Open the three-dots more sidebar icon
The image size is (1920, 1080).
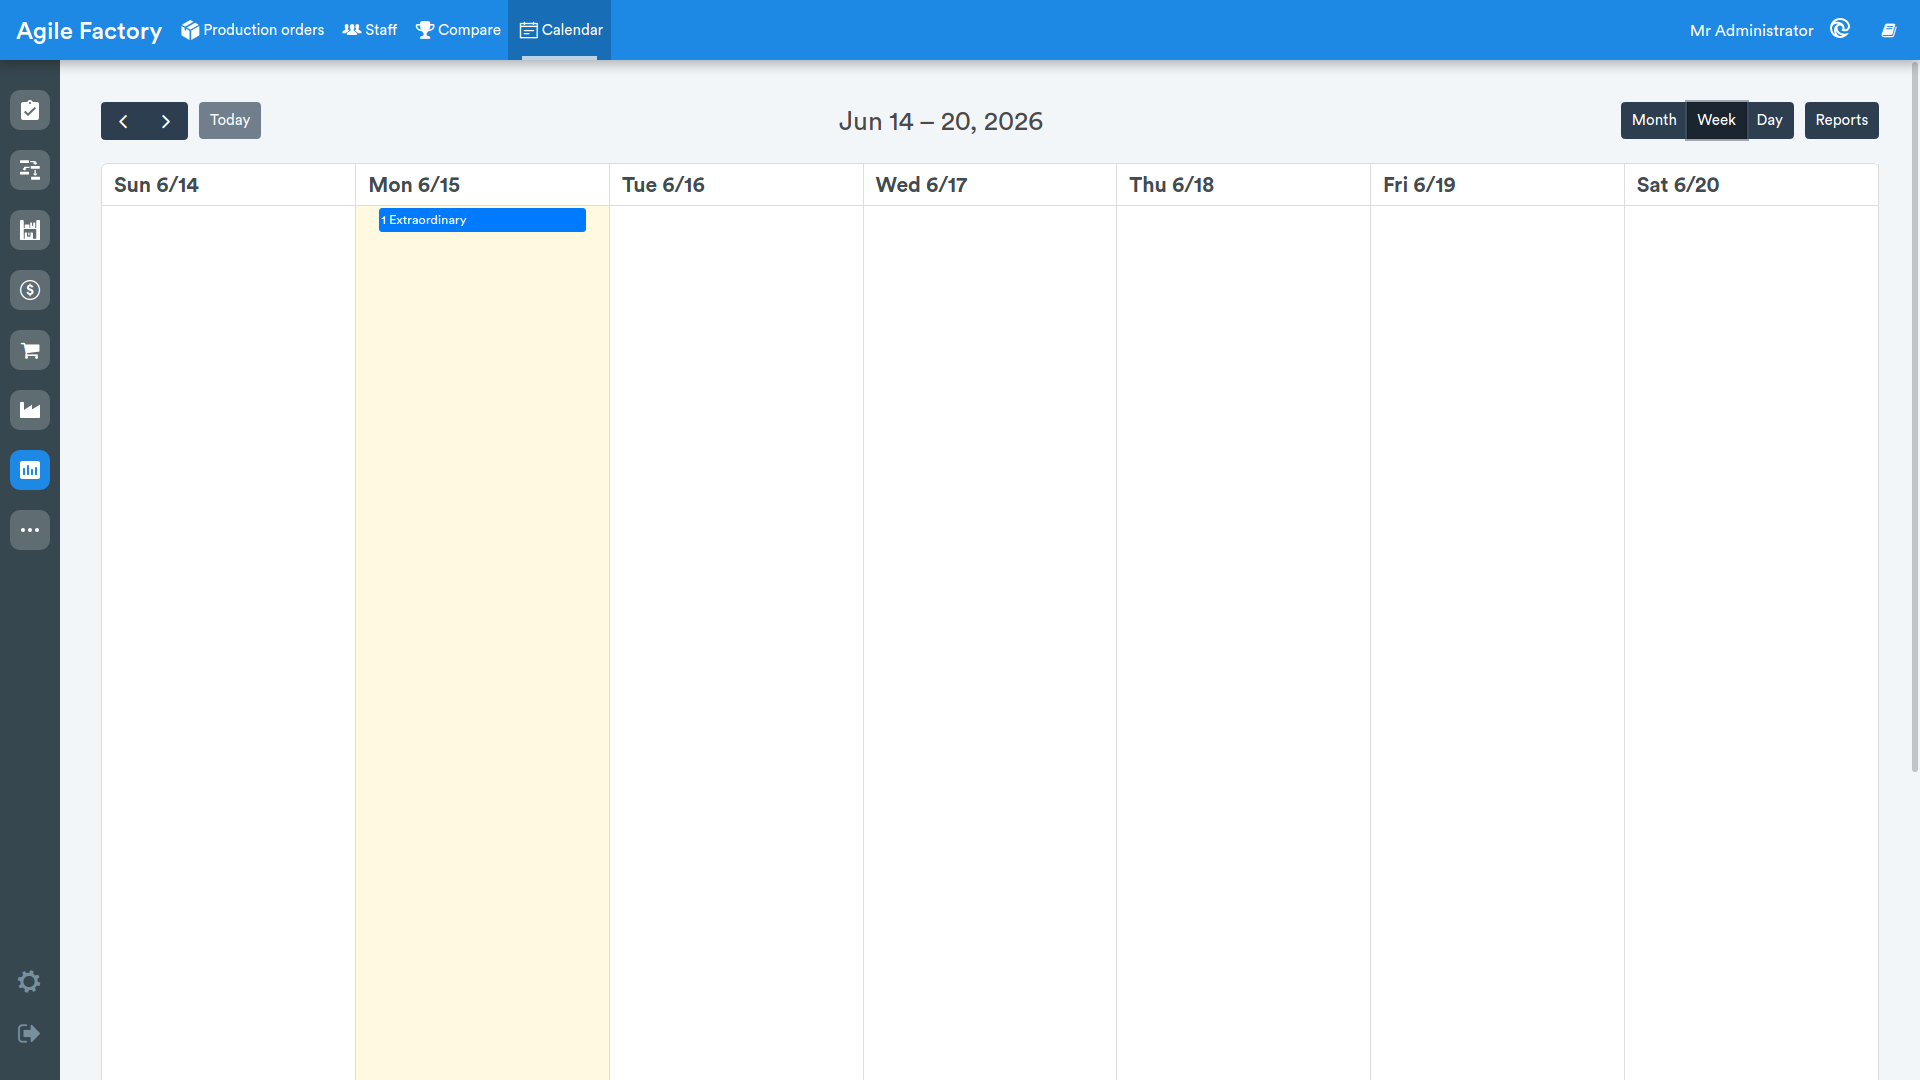[x=30, y=530]
